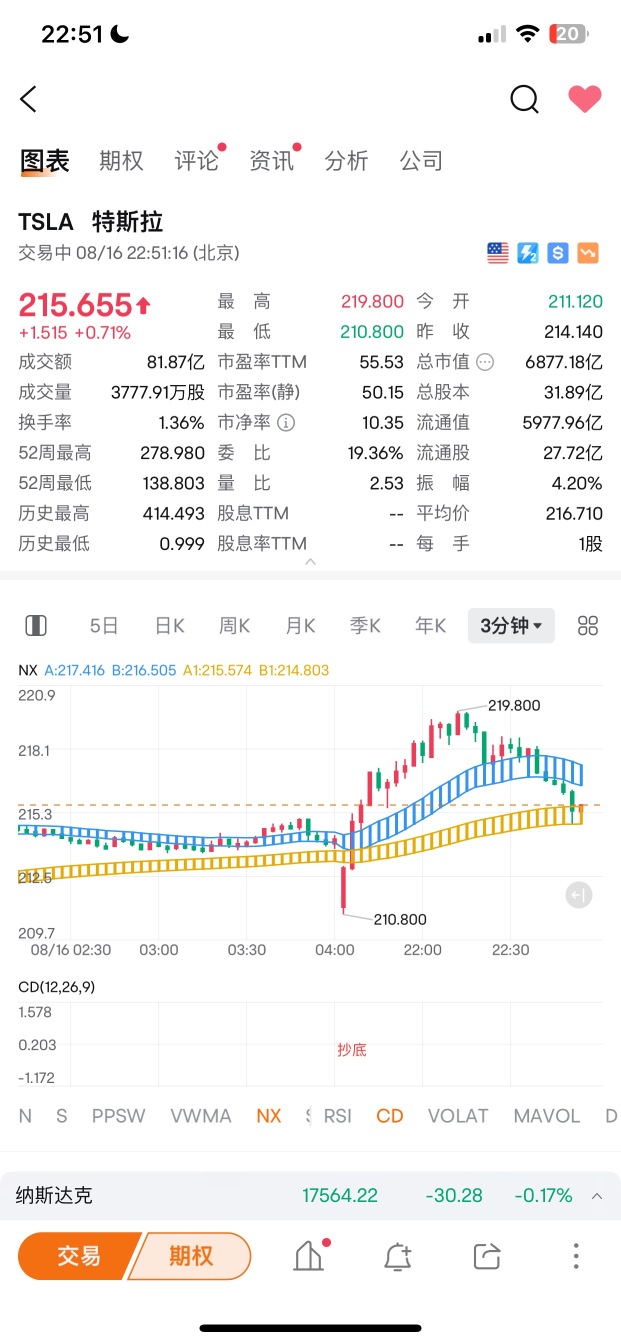Open the price alert bell icon
The width and height of the screenshot is (621, 1344).
(x=398, y=1256)
